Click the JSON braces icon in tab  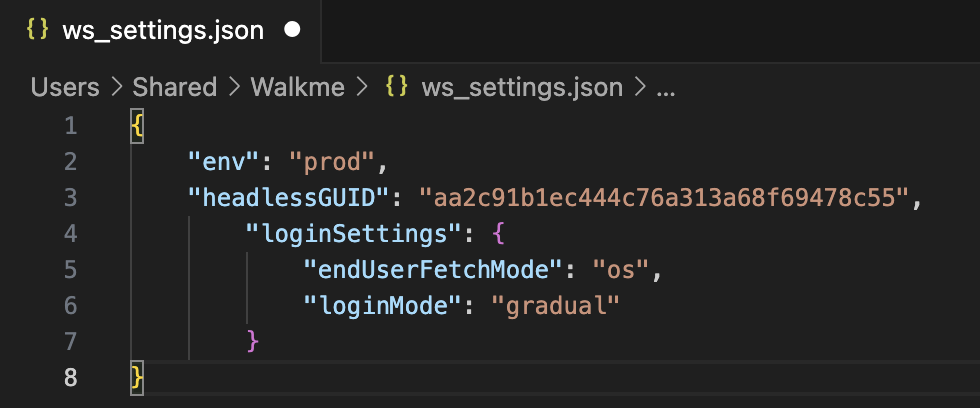point(38,30)
